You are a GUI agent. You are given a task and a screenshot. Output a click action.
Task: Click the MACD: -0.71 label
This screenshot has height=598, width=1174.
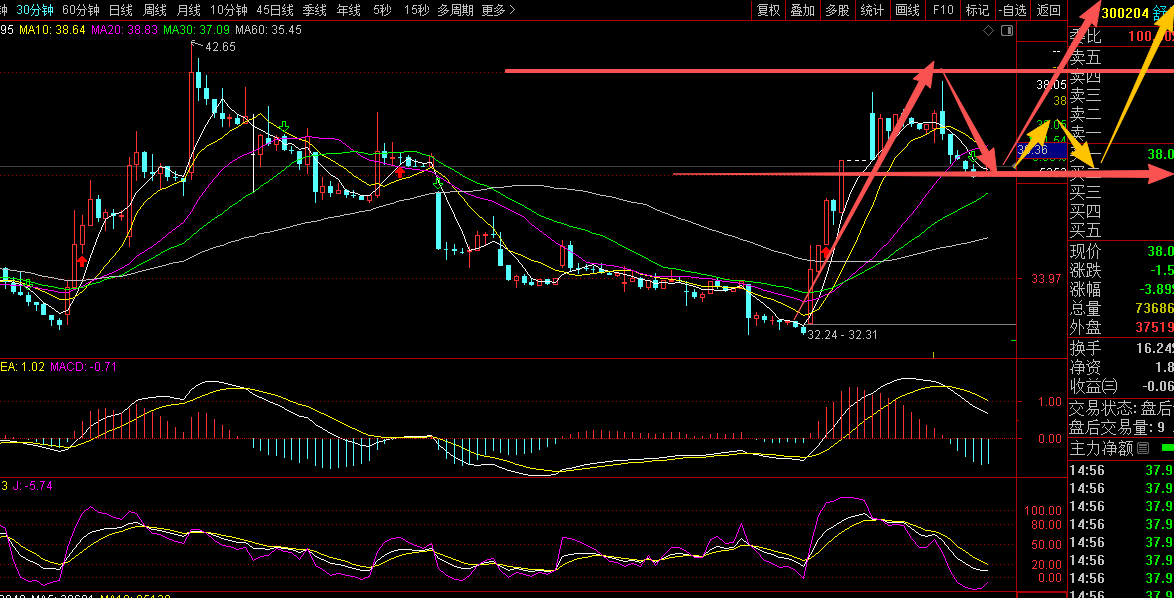(82, 367)
